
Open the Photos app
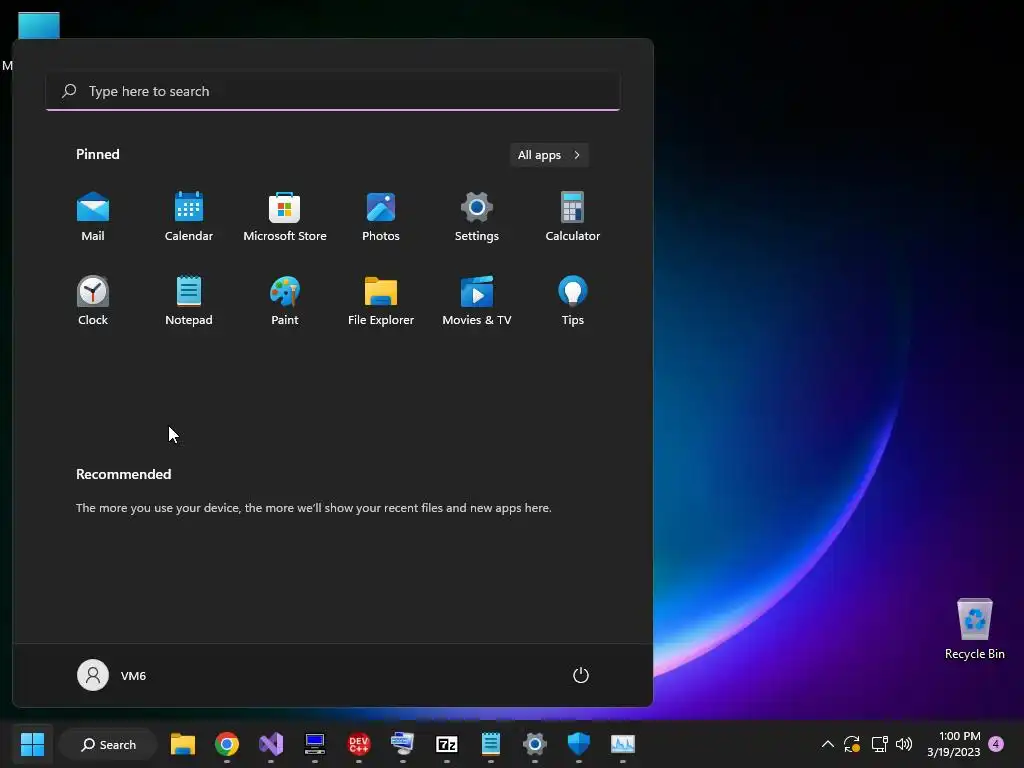(381, 217)
